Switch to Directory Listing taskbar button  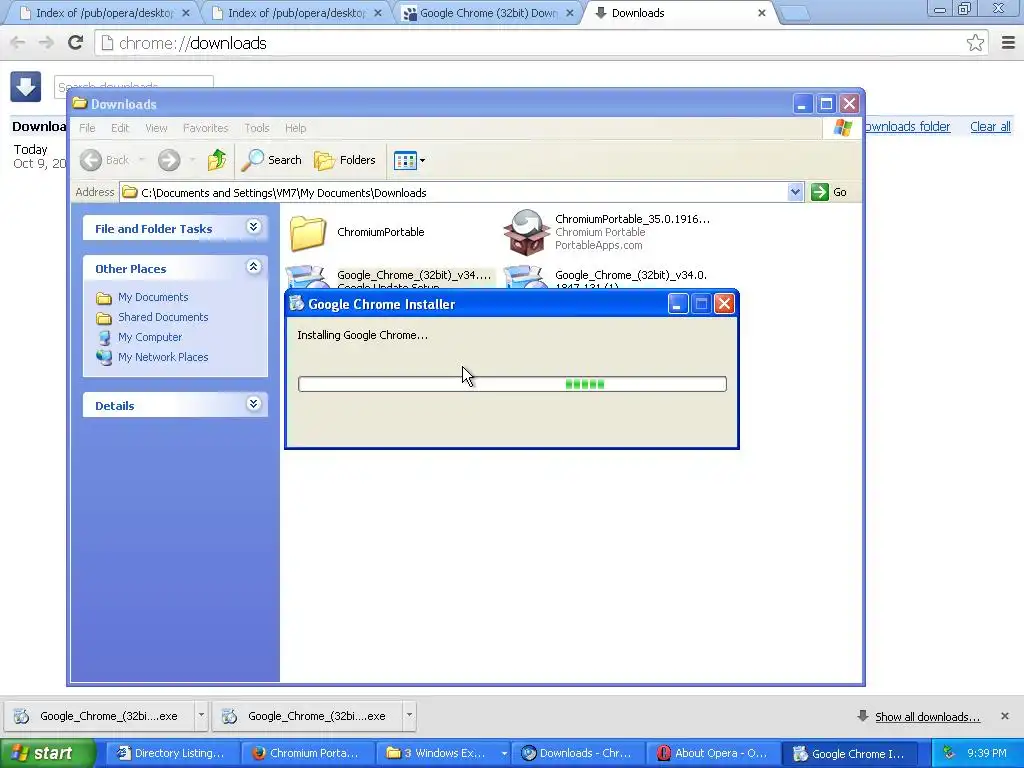[172, 753]
